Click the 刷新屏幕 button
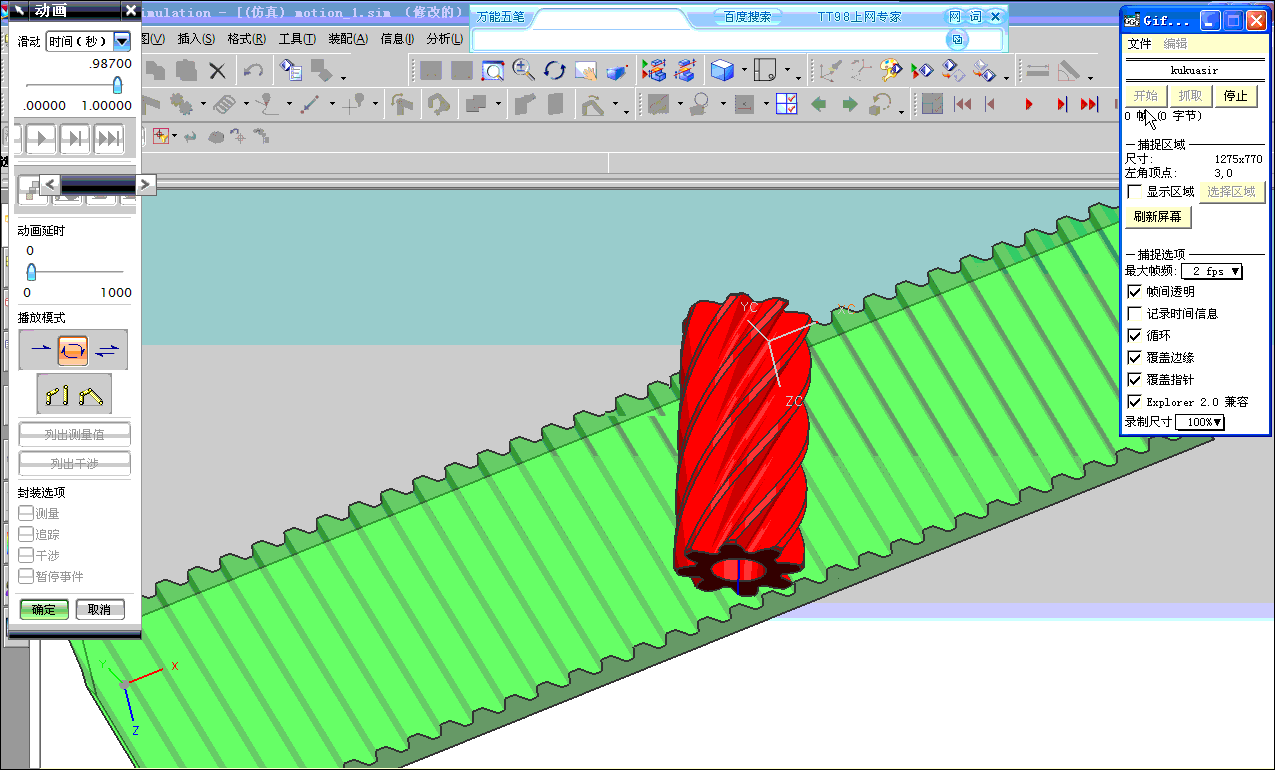 (x=1158, y=216)
